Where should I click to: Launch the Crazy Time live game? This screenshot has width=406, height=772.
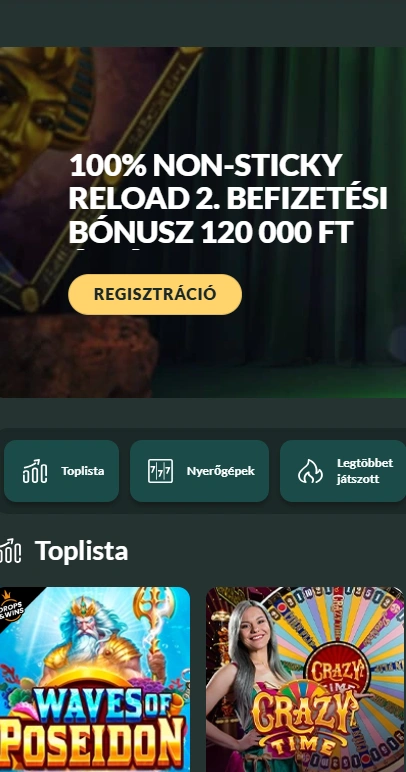(x=305, y=679)
